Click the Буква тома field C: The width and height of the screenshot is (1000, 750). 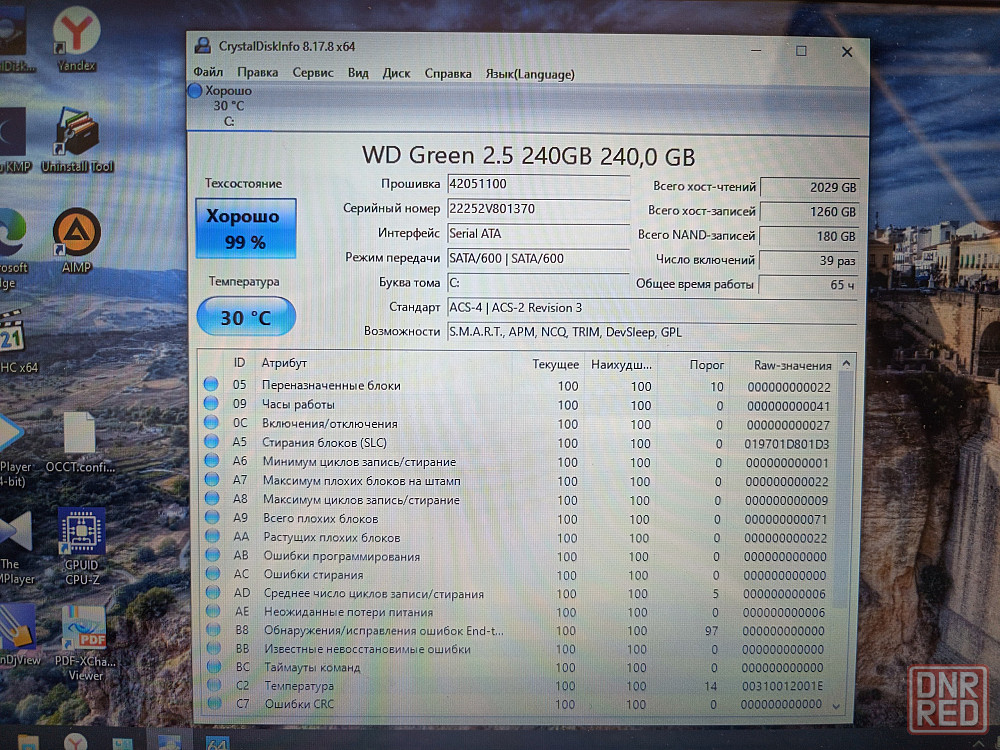(x=538, y=283)
